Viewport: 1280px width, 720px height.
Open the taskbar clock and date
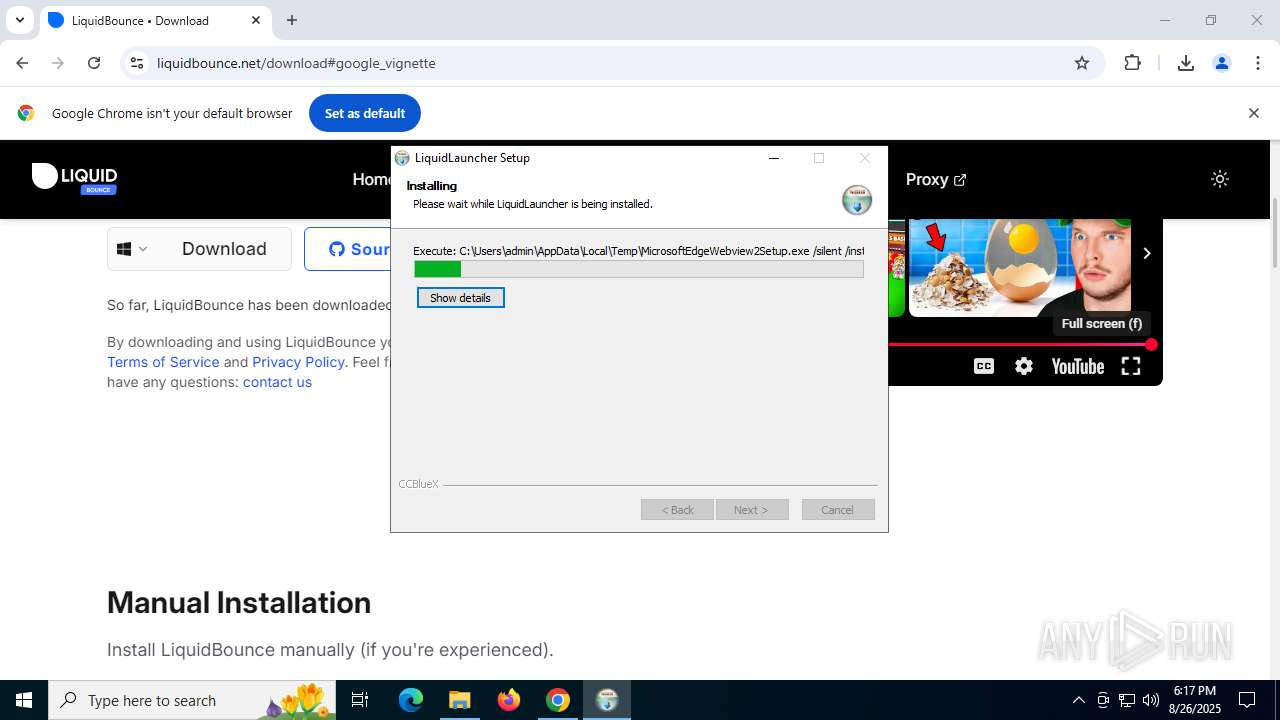[x=1195, y=700]
